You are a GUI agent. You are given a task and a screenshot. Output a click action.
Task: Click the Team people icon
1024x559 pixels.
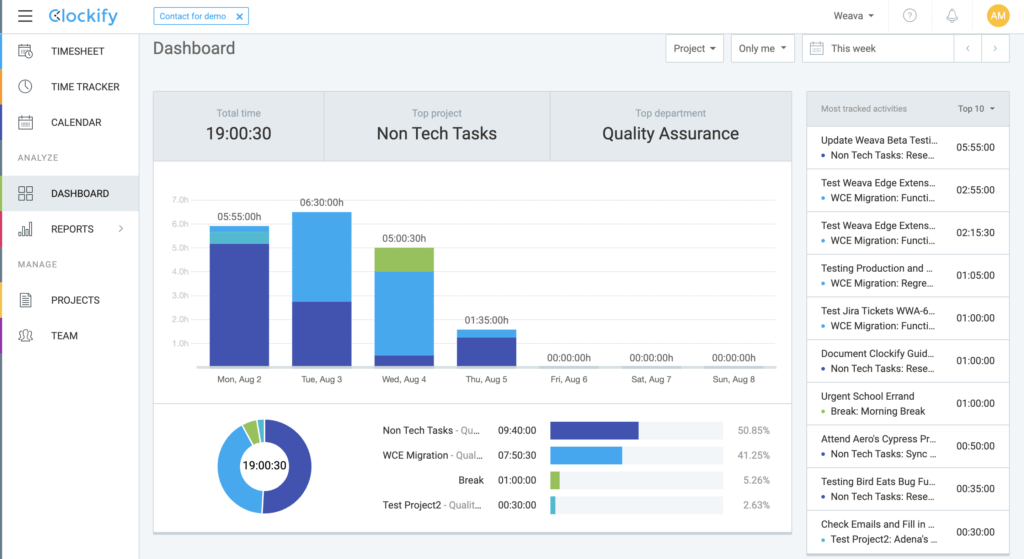click(x=25, y=336)
